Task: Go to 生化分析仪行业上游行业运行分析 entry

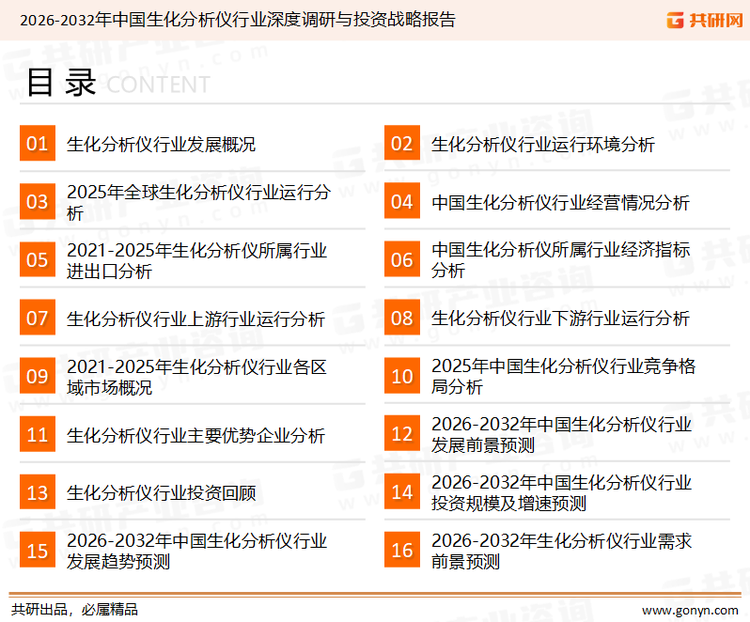Action: 196,319
